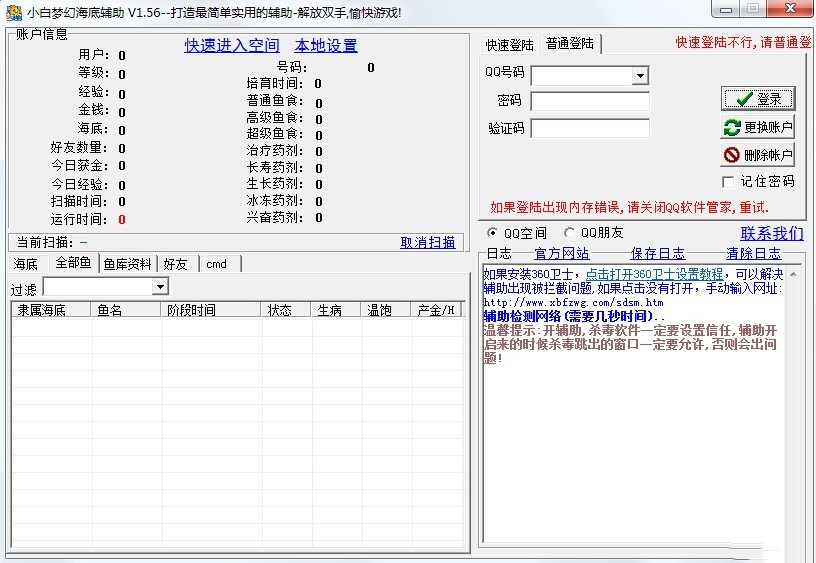Select the QQ朋友 radio button

(x=569, y=233)
